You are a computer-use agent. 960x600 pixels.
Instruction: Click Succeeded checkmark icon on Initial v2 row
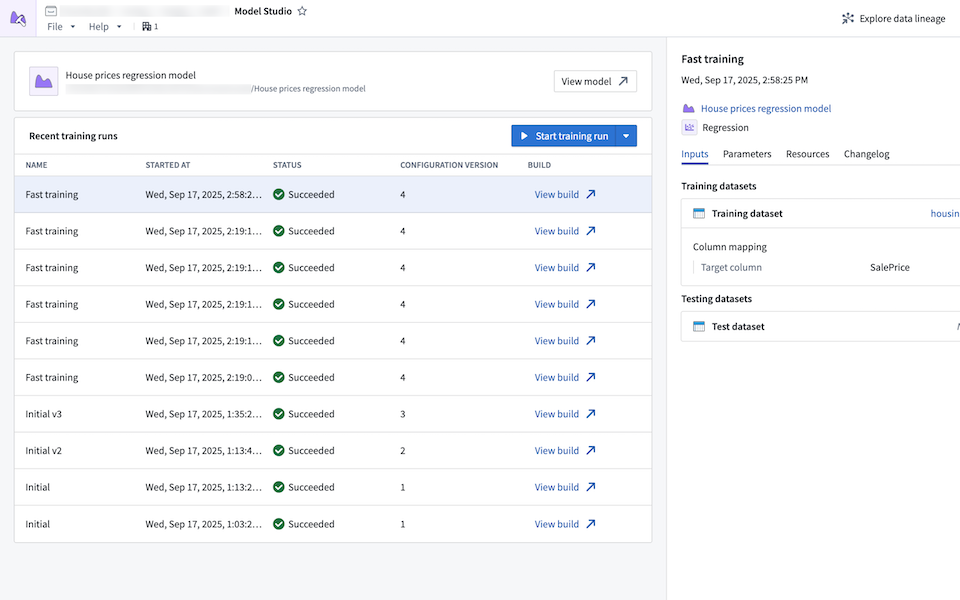pyautogui.click(x=279, y=451)
